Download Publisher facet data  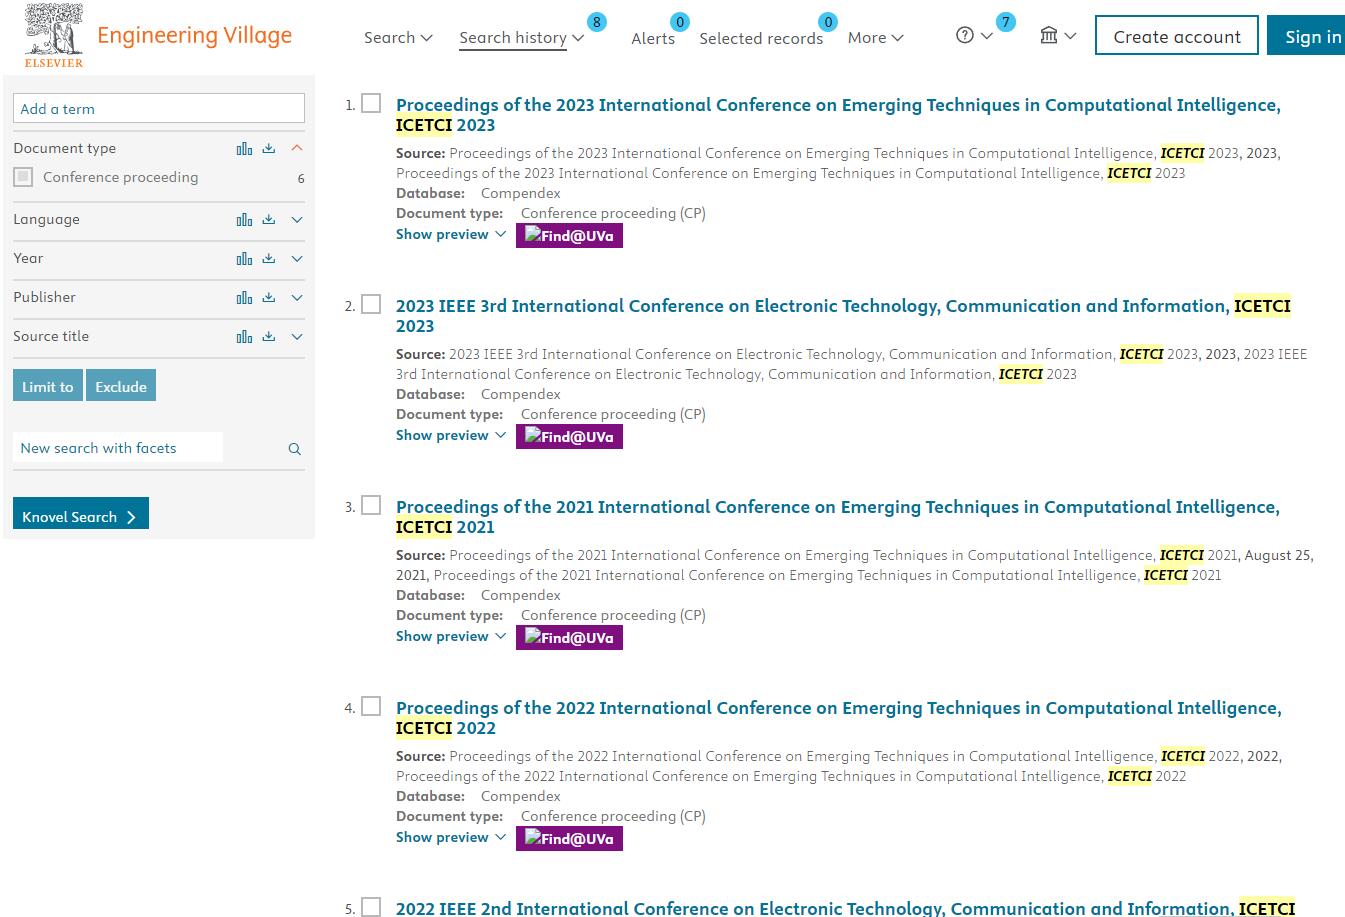point(269,297)
